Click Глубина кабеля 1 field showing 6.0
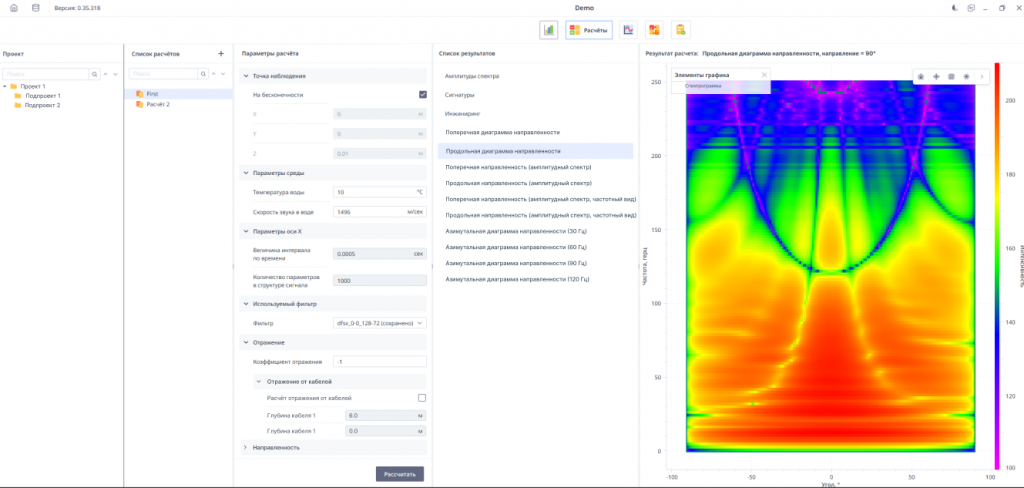The width and height of the screenshot is (1024, 488). [385, 415]
